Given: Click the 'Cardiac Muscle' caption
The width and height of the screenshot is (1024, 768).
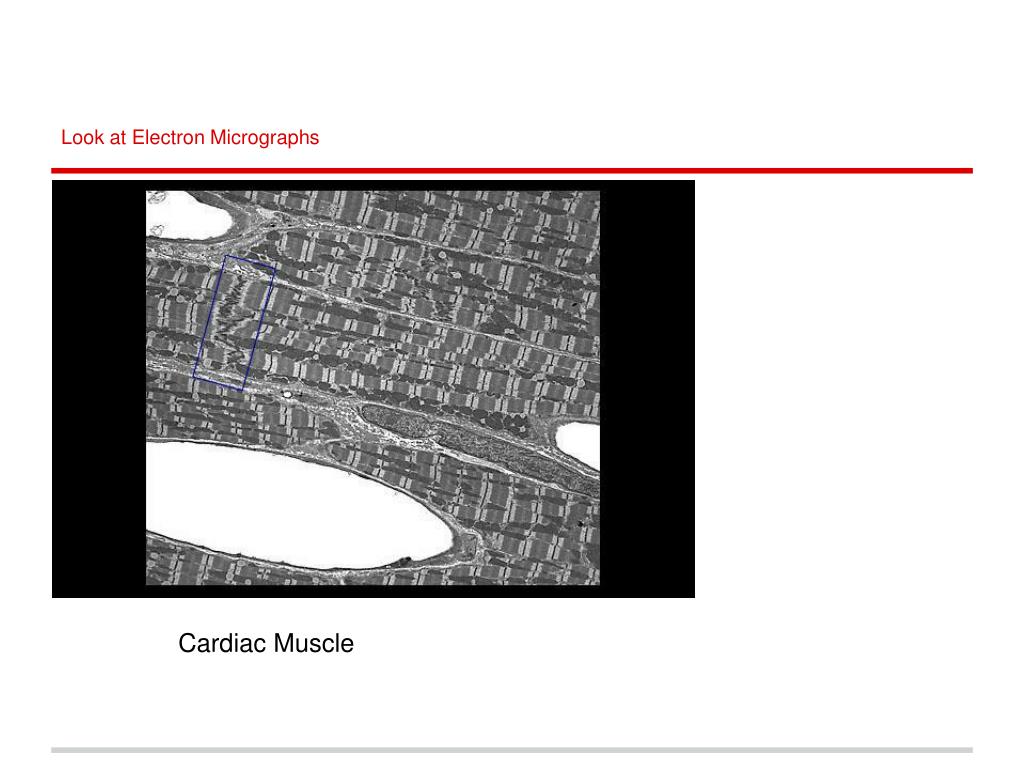Looking at the screenshot, I should coord(266,643).
